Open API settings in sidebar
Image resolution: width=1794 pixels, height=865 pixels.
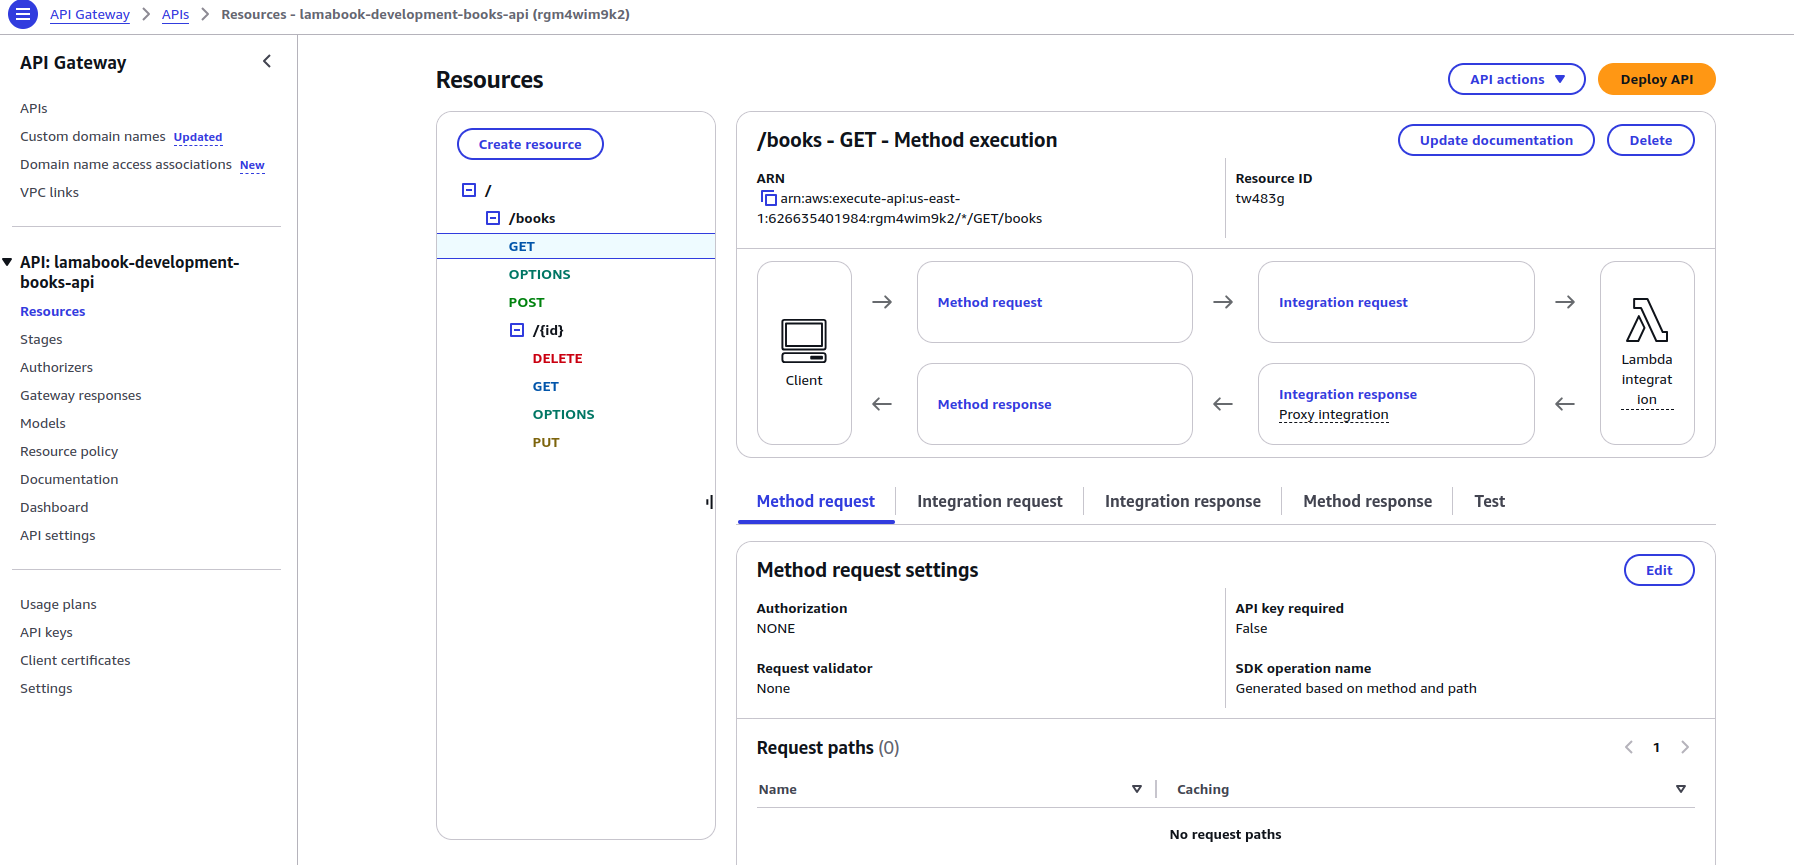pyautogui.click(x=58, y=535)
